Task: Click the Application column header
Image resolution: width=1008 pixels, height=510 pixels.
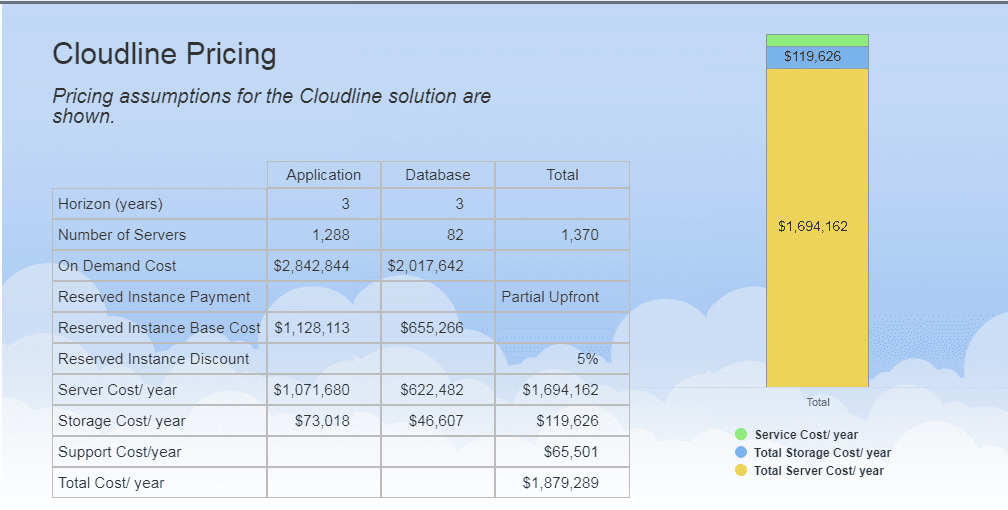Action: point(323,175)
